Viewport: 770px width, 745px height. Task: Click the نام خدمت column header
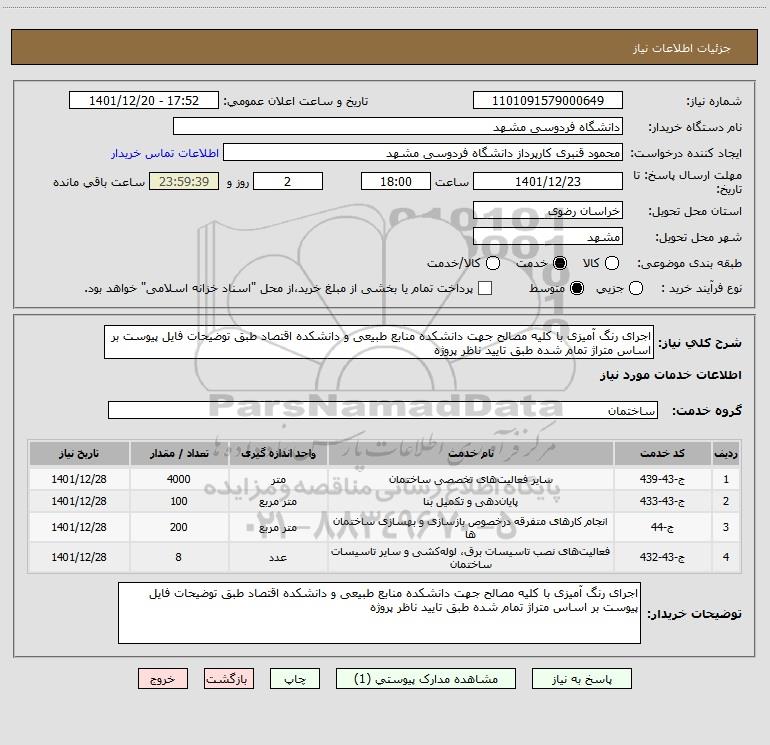pos(470,453)
